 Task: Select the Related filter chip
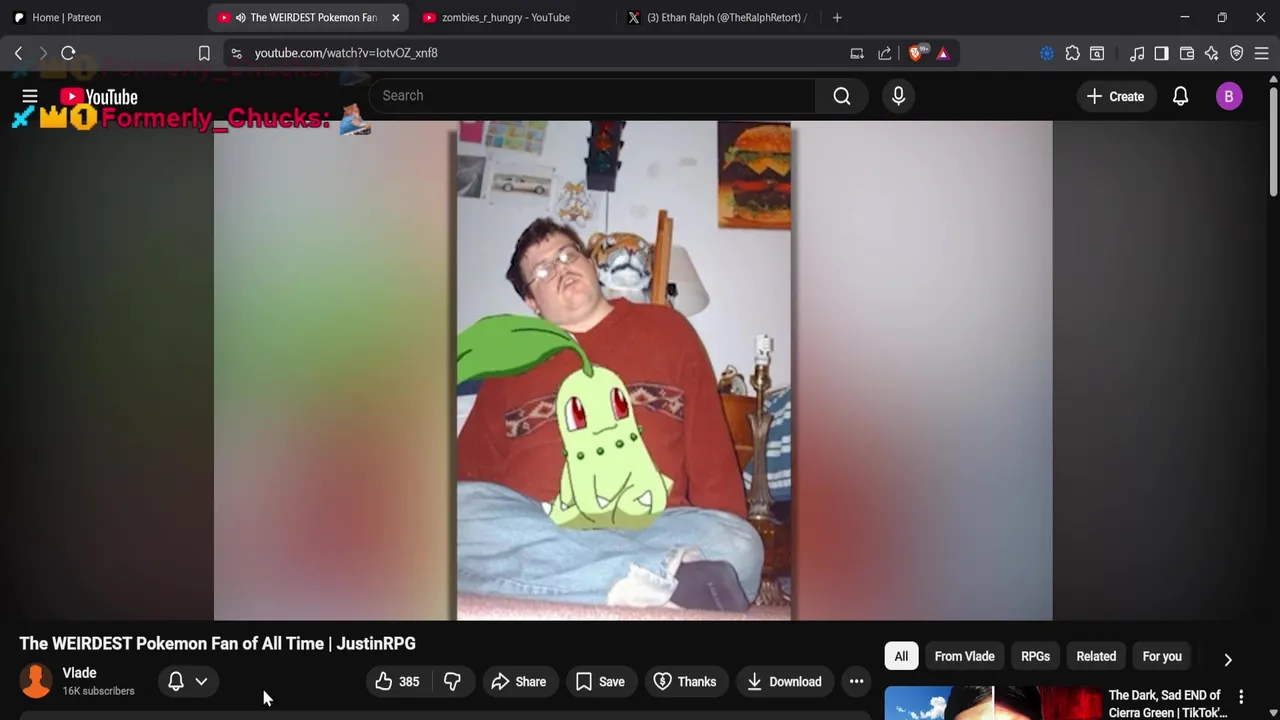point(1096,657)
